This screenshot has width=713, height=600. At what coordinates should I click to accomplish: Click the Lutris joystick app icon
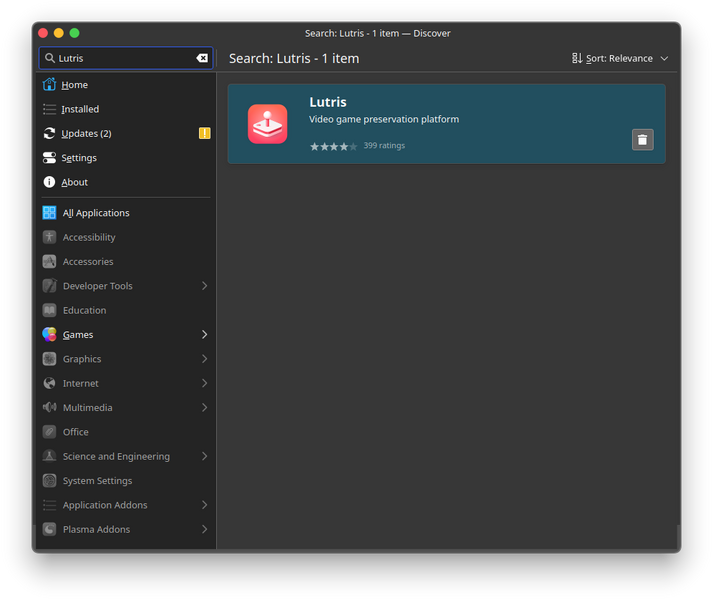pos(267,124)
